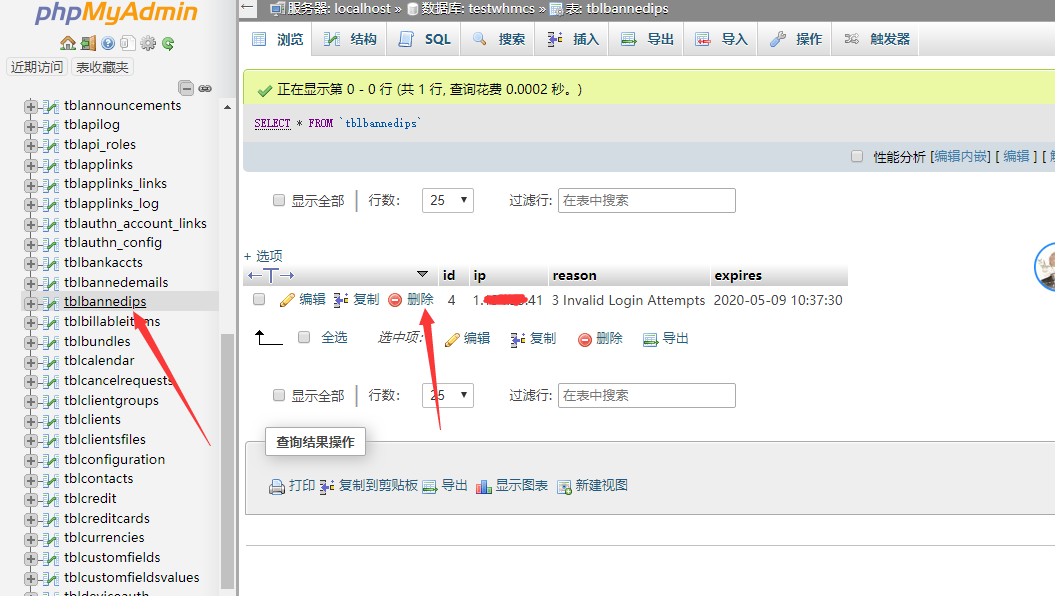Click the pencil edit icon in the selected-items bar
This screenshot has width=1055, height=596.
pos(452,339)
